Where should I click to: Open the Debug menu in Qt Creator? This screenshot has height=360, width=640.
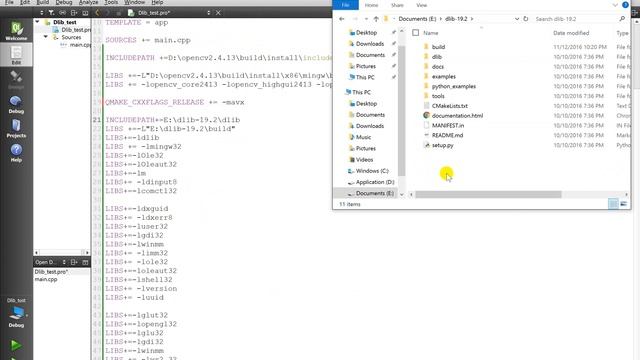coord(64,2)
